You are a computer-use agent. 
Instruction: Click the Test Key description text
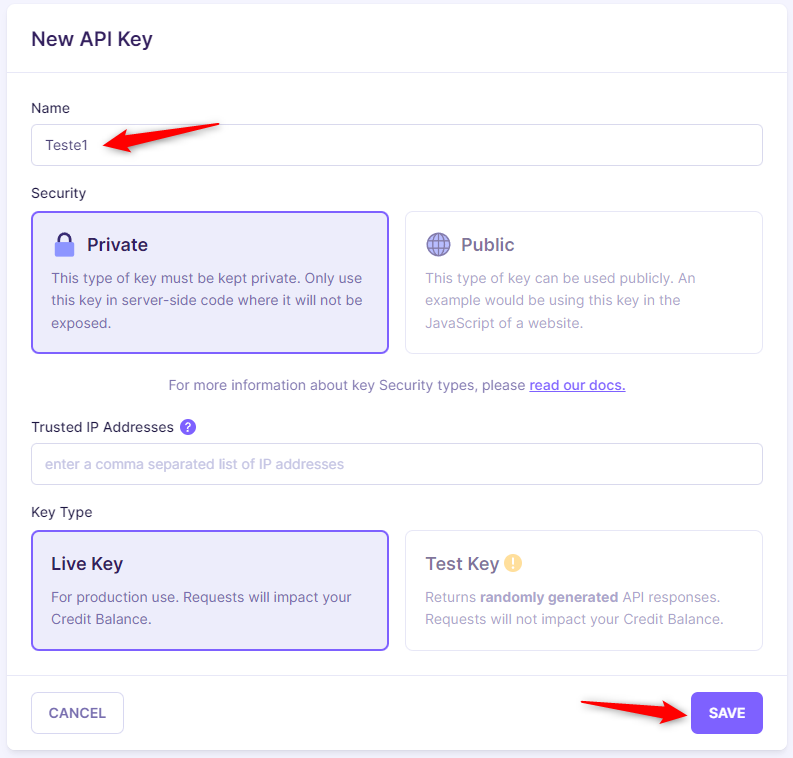click(574, 608)
